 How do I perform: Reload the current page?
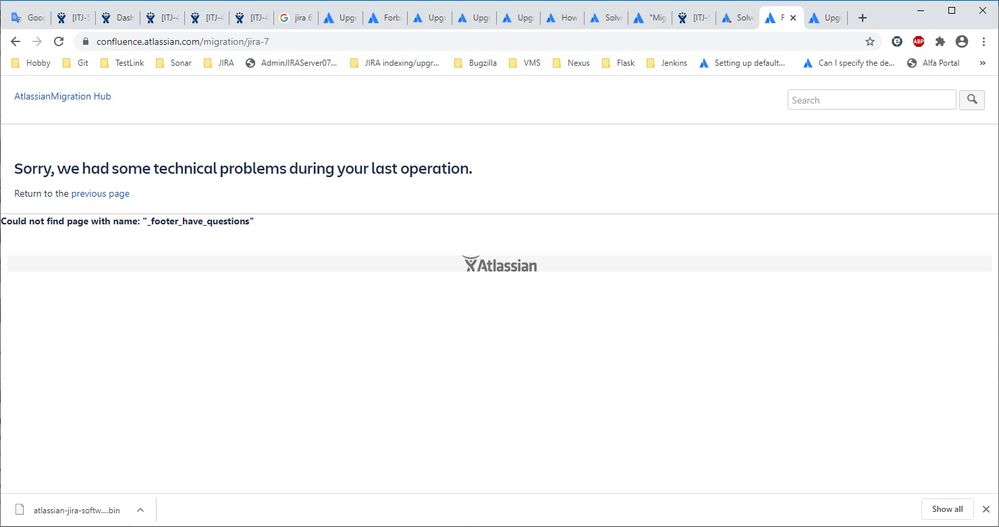(59, 41)
